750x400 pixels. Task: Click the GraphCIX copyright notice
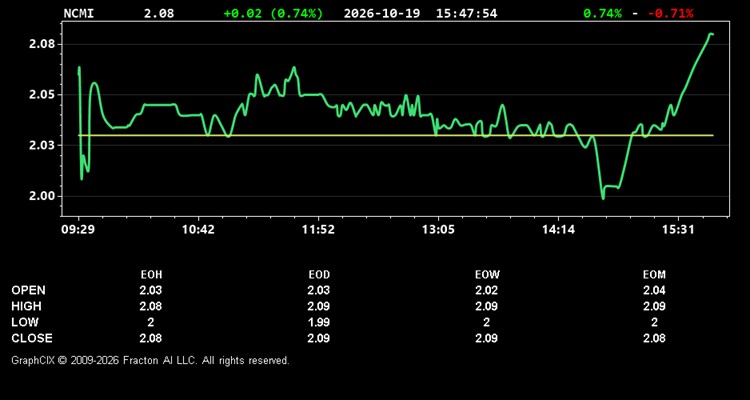[150, 360]
